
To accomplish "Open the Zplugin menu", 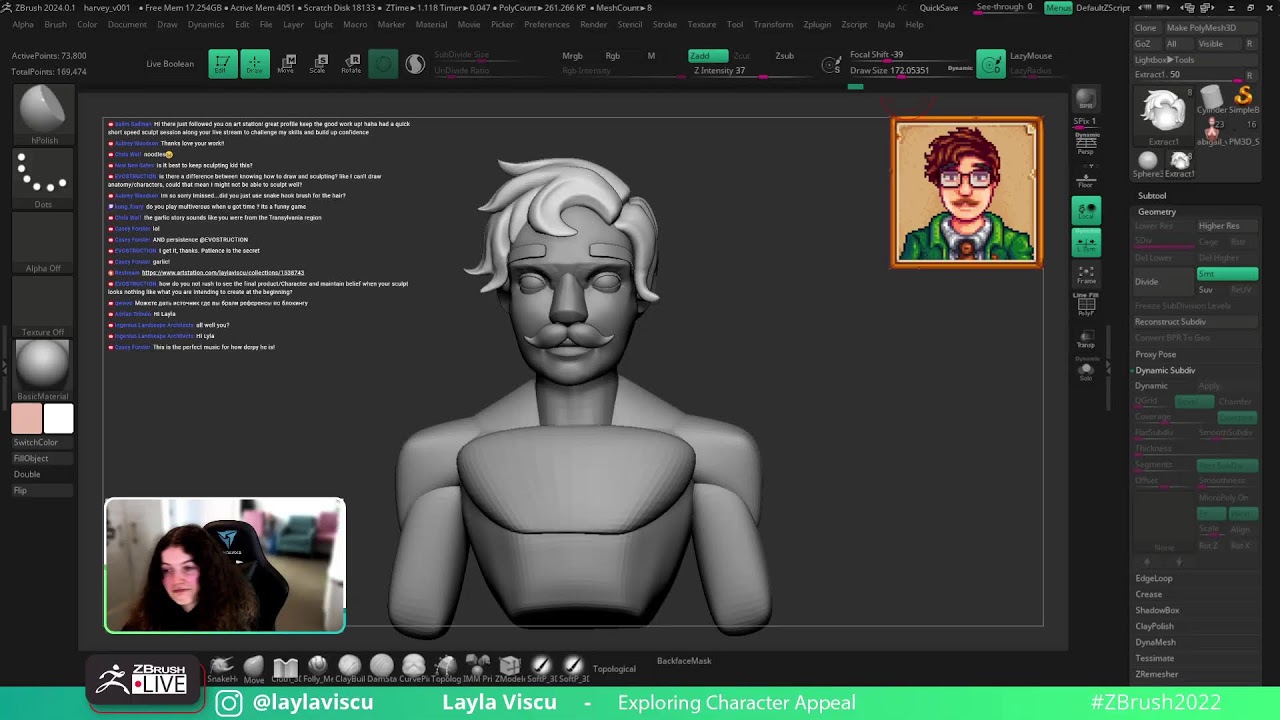I will coord(817,24).
